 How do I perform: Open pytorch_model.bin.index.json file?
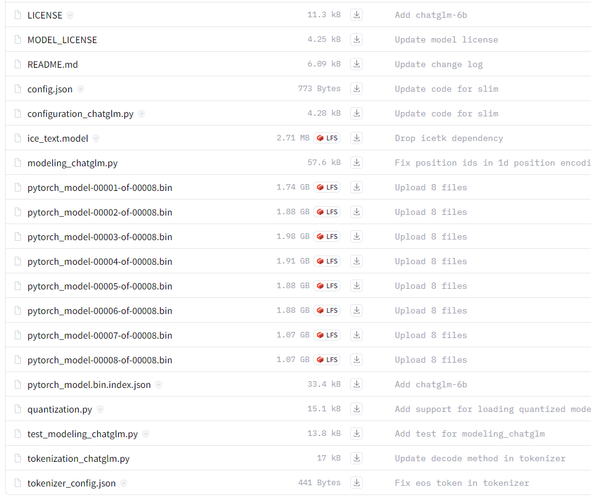(x=89, y=385)
